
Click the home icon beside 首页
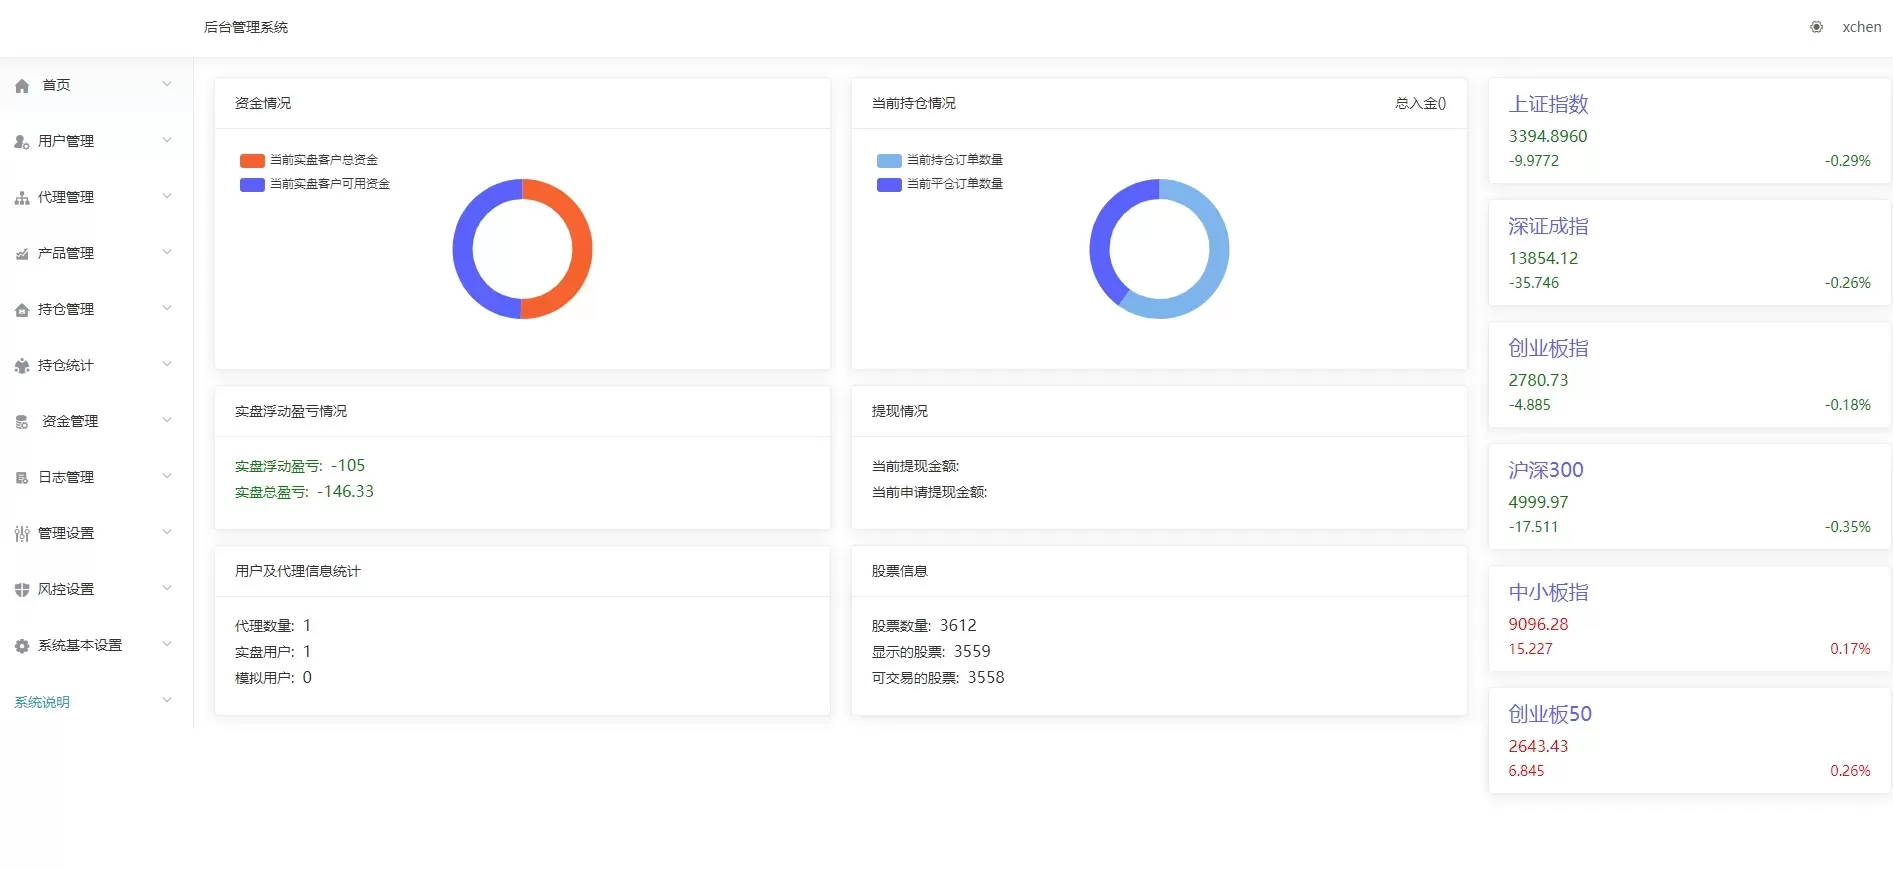[x=22, y=86]
